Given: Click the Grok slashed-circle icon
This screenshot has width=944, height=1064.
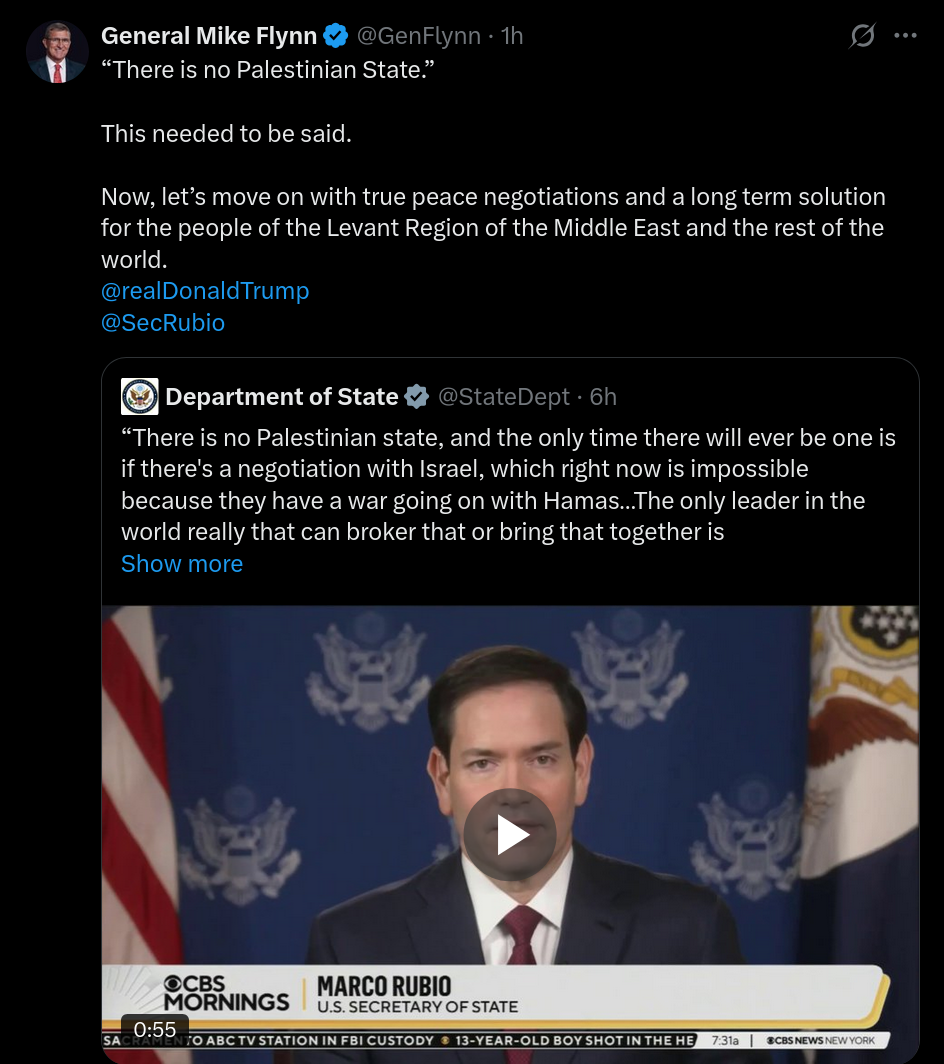Looking at the screenshot, I should tap(861, 36).
